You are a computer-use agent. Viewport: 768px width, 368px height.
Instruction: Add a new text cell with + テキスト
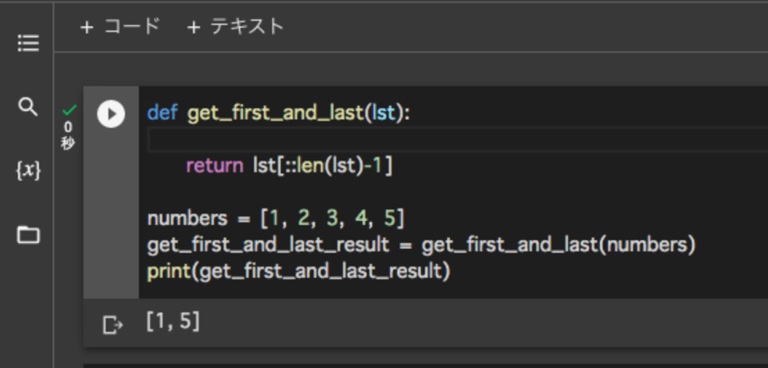[x=235, y=26]
